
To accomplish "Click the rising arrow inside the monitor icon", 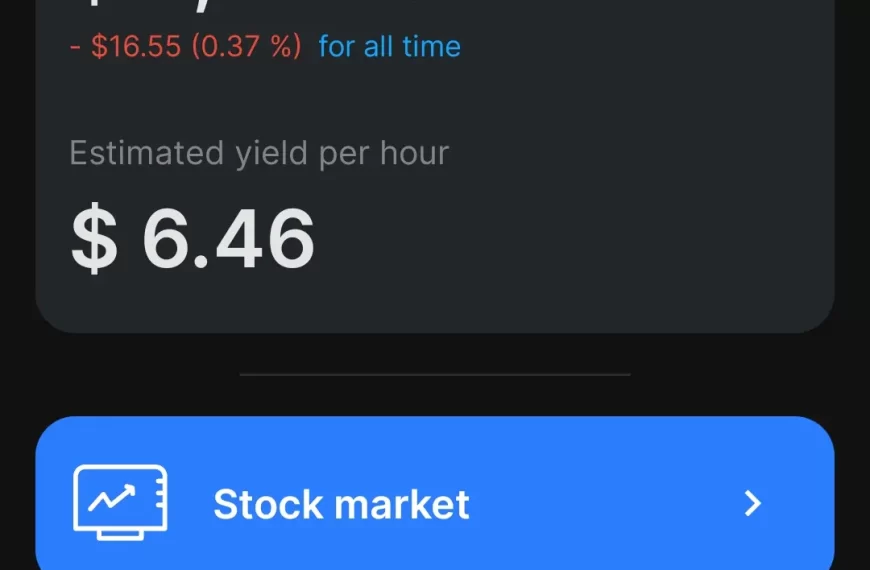I will coord(112,497).
